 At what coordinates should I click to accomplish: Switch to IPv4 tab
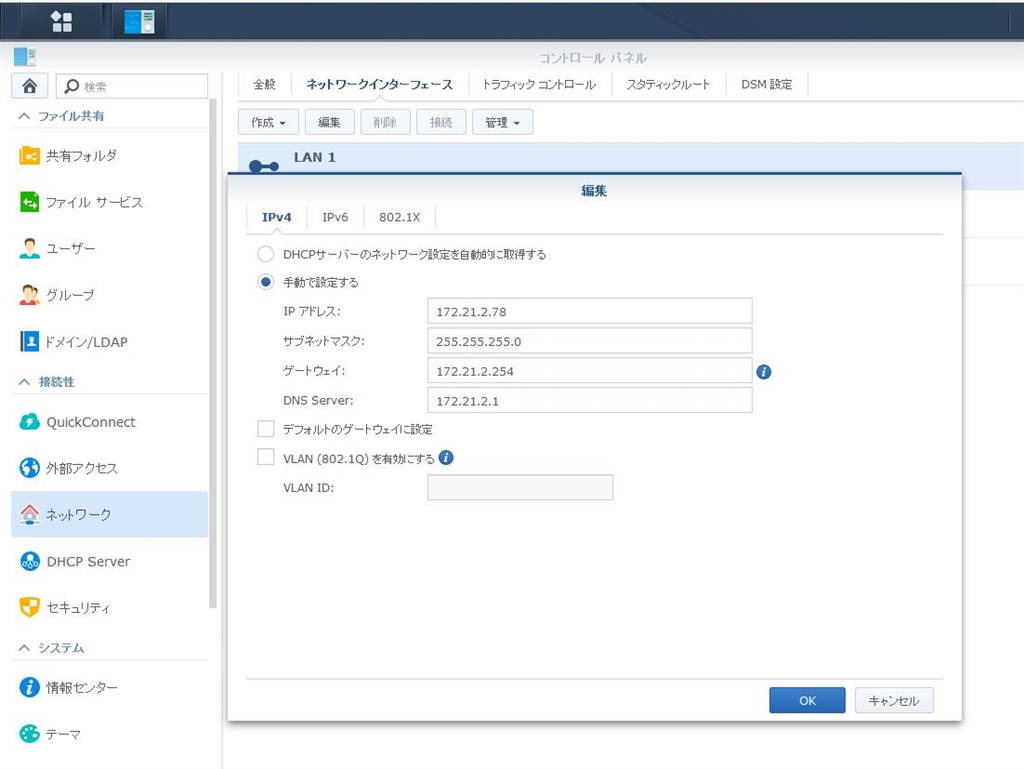(276, 217)
